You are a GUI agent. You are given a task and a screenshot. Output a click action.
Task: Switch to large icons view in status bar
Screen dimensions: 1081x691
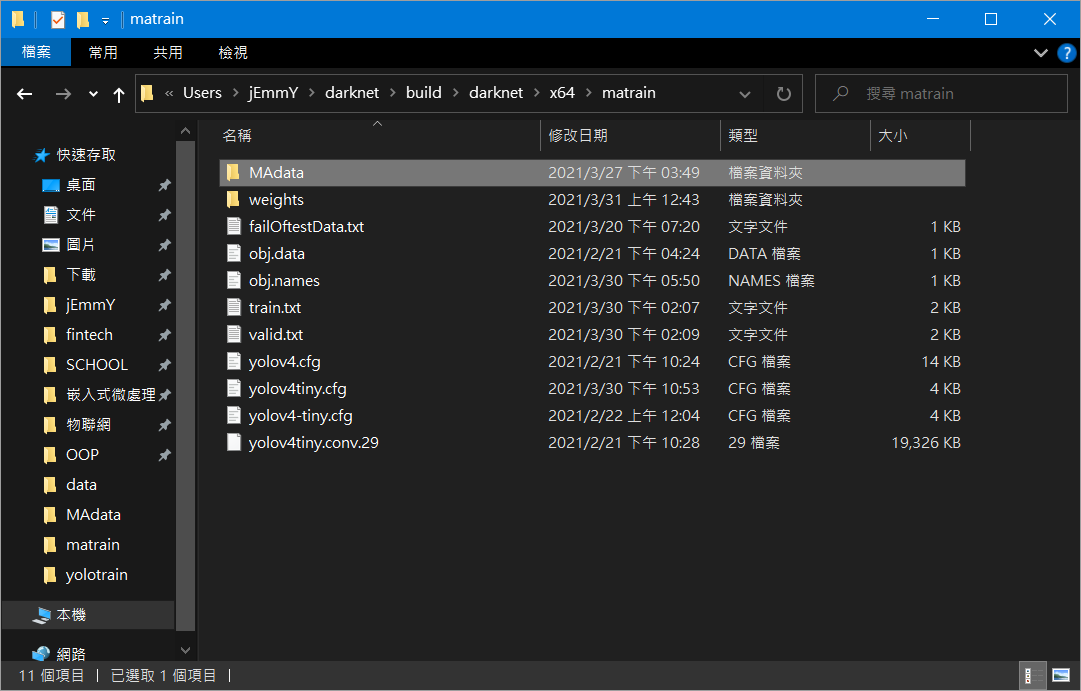coord(1061,675)
